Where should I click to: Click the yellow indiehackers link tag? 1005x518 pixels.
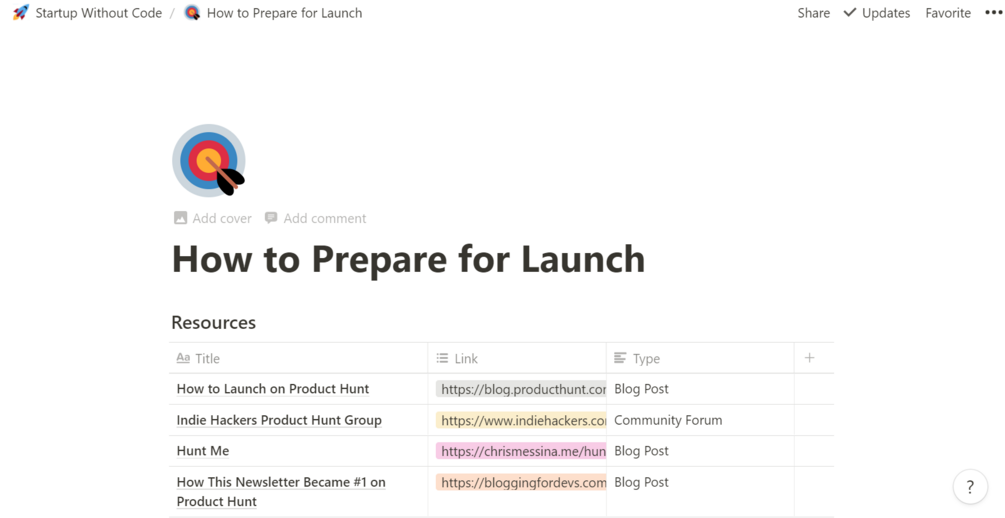pyautogui.click(x=522, y=420)
